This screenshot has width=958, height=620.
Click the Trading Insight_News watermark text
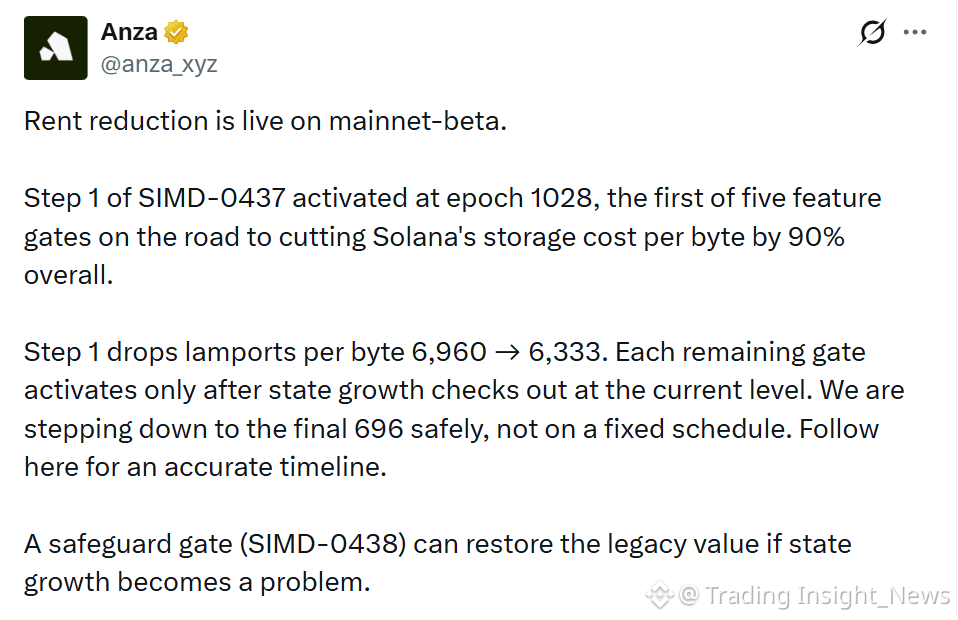pos(828,595)
